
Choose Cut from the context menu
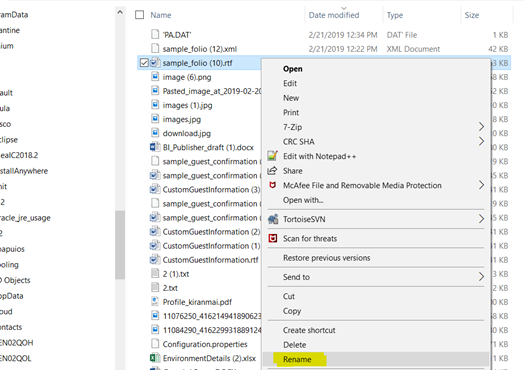pyautogui.click(x=289, y=296)
